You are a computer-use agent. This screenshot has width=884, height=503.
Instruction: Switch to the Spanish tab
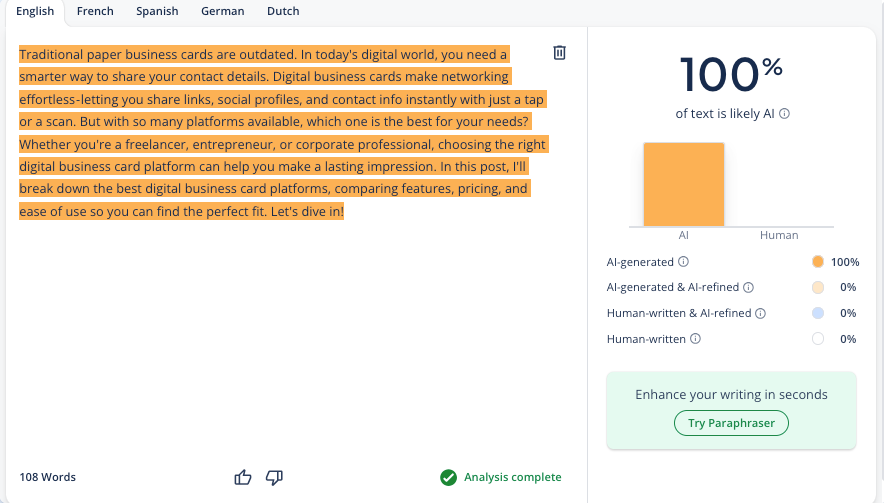coord(157,11)
